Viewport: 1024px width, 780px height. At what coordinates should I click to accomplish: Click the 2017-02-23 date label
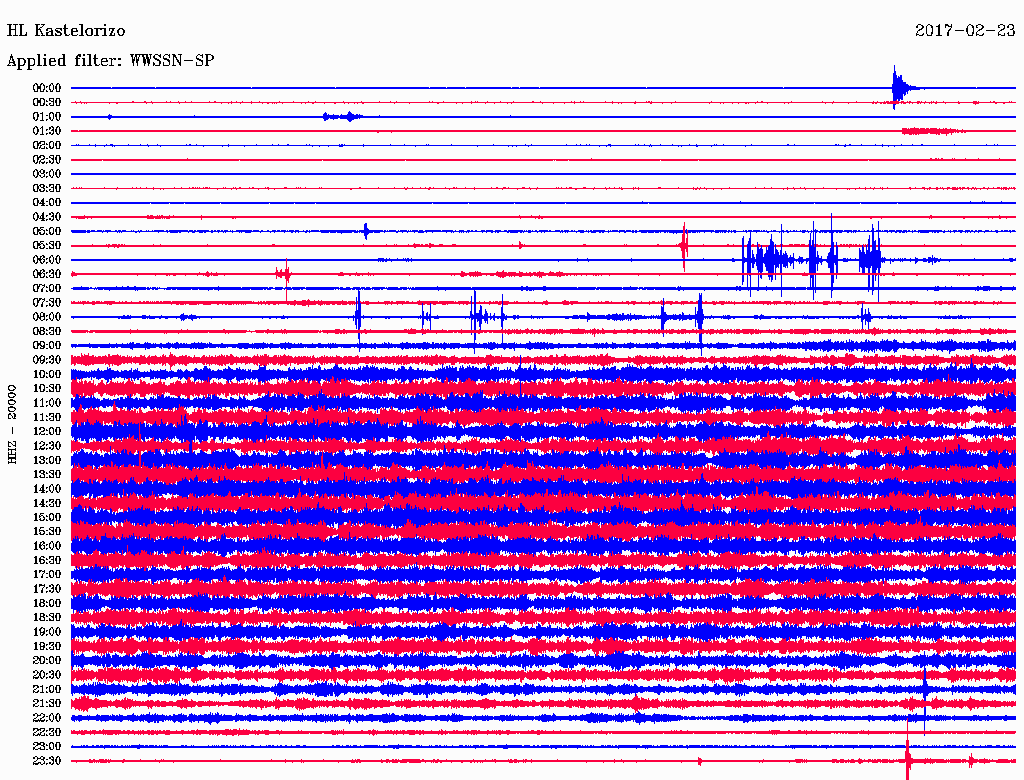coord(965,30)
